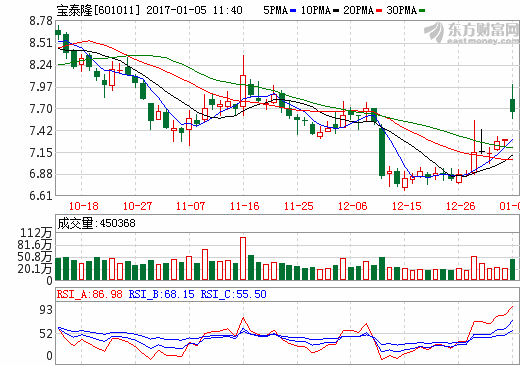520x365 pixels.
Task: Click the 12-06 date label
Action: tap(352, 206)
